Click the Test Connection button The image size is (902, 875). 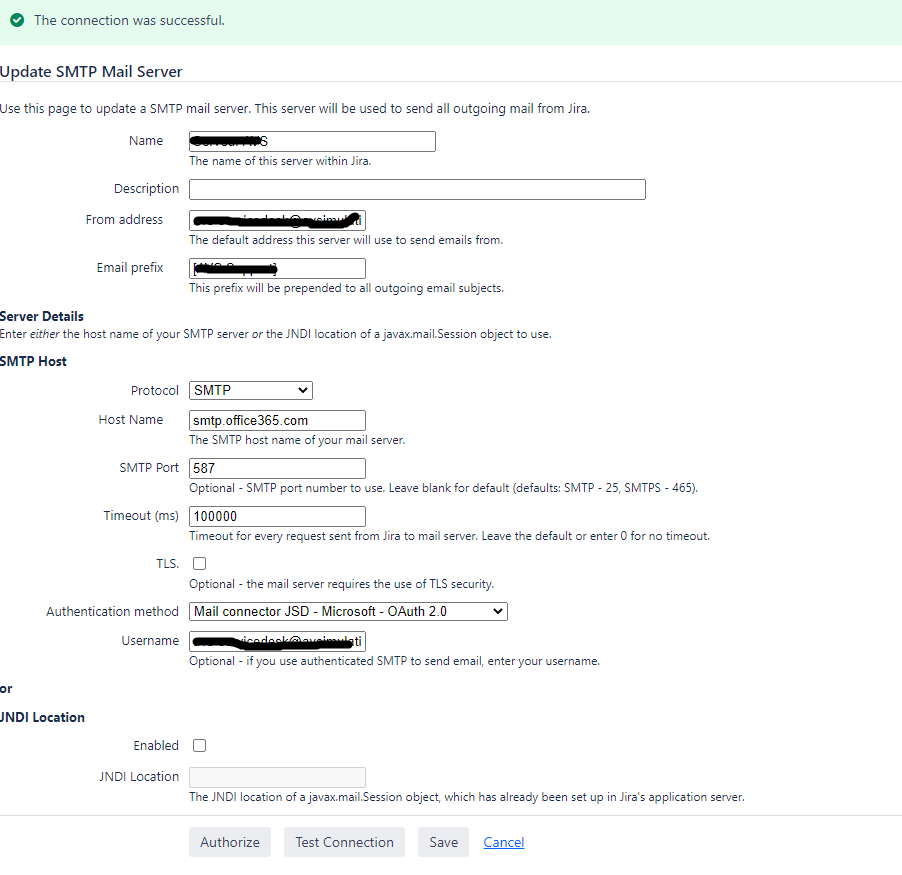coord(344,842)
